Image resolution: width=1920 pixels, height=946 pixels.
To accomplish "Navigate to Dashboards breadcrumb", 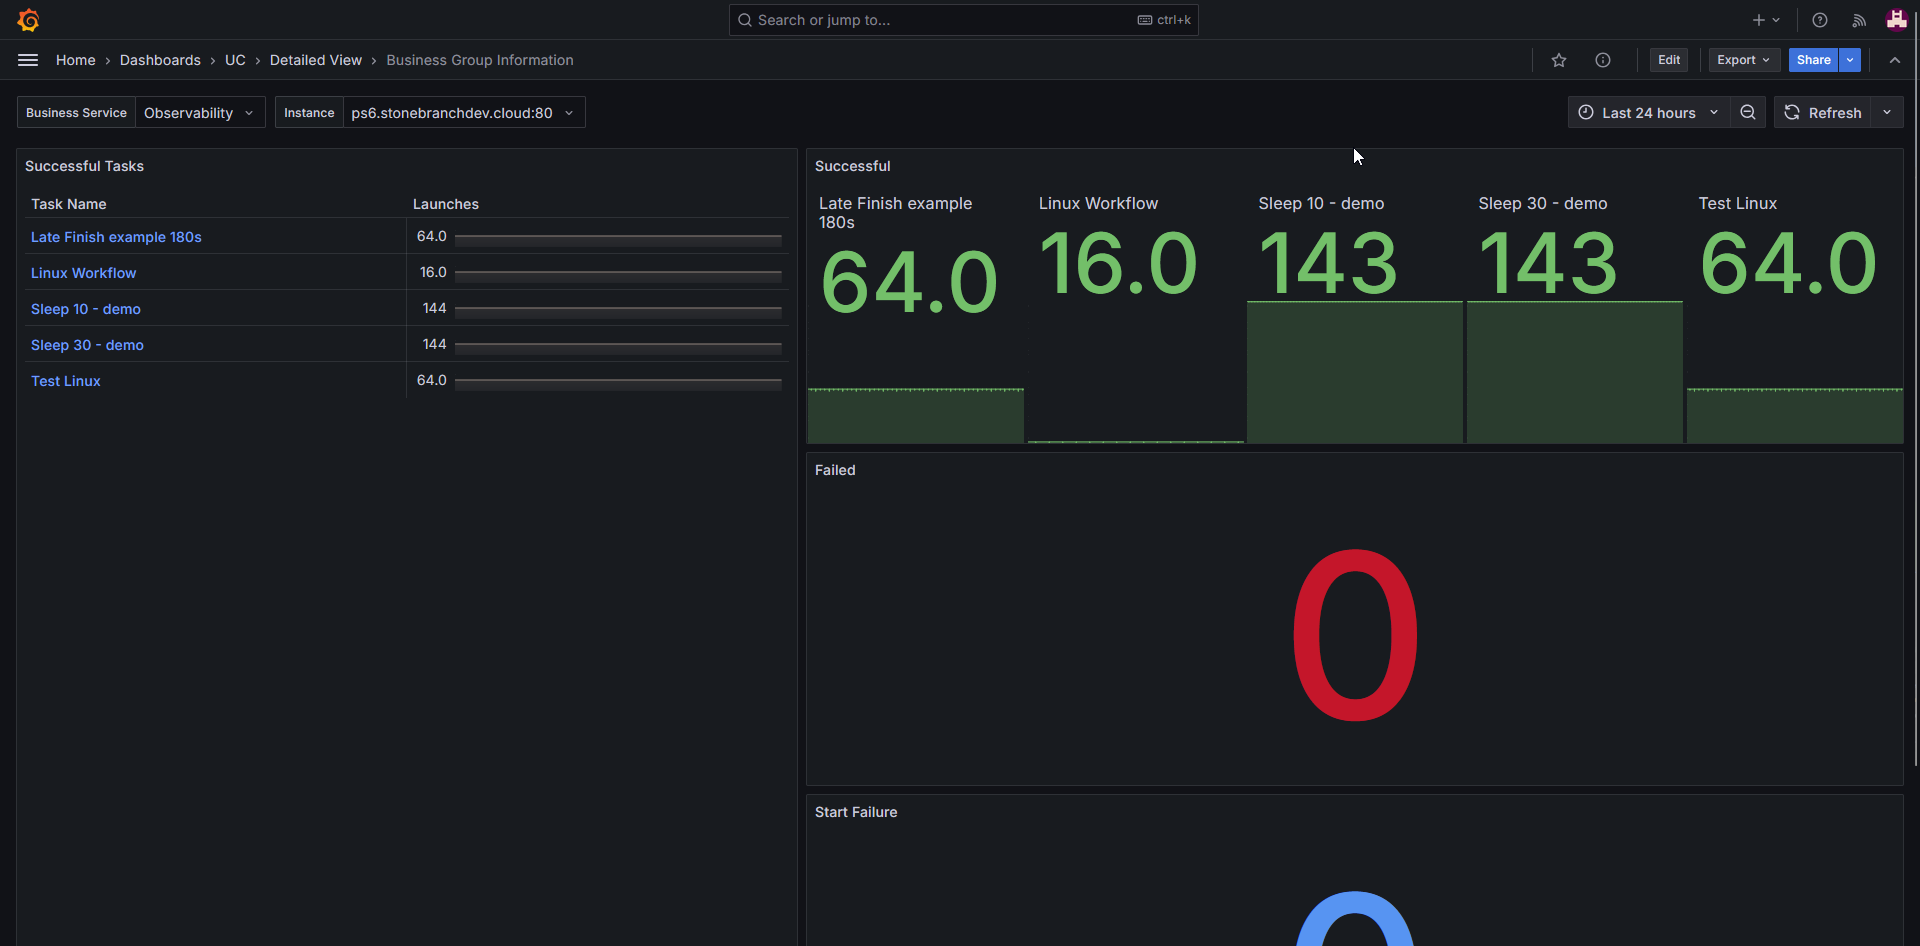I will (x=160, y=60).
